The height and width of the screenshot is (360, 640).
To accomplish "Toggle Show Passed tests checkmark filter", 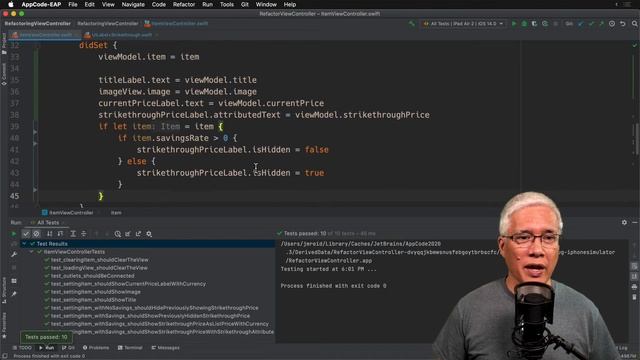I will pyautogui.click(x=26, y=234).
